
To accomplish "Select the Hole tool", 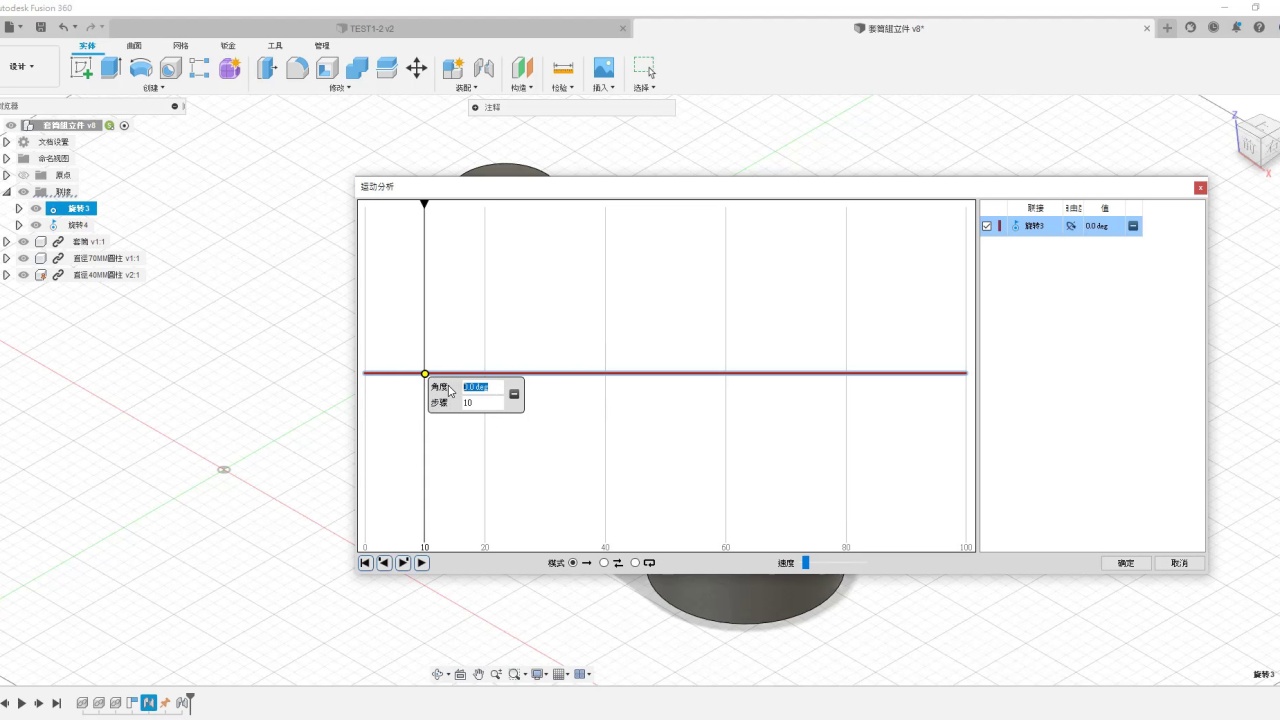I will (170, 68).
